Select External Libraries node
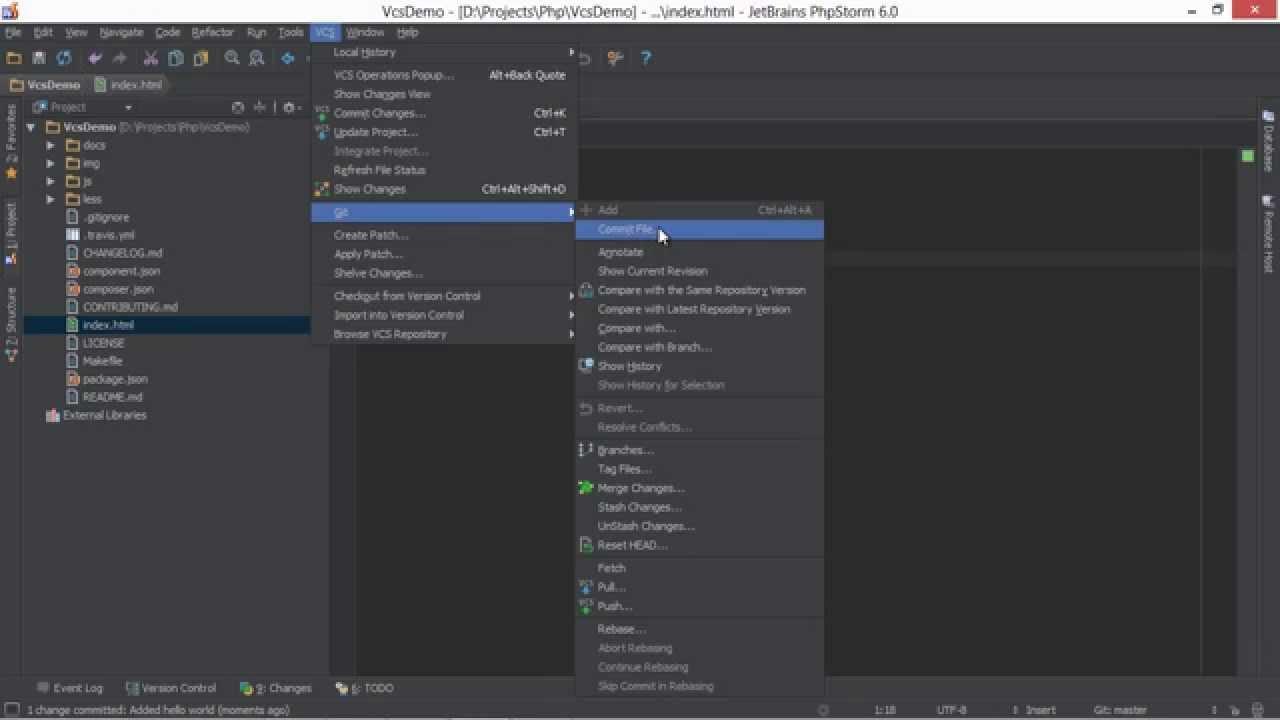This screenshot has height=720, width=1280. 96,415
